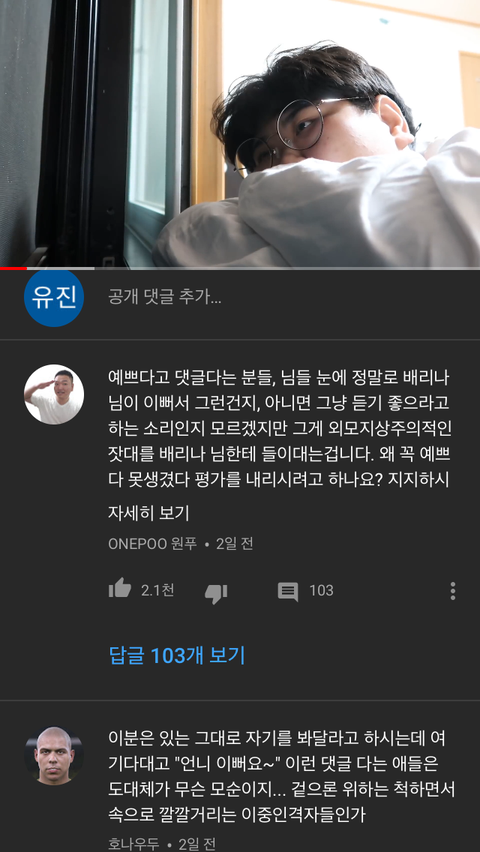
Task: Seek into the gray buffered progress segment
Action: pyautogui.click(x=60, y=268)
